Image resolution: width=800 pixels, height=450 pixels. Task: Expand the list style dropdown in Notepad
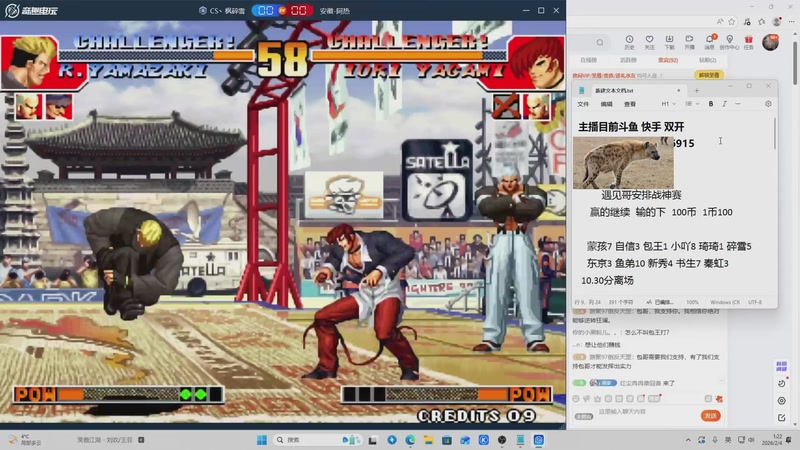(692, 104)
